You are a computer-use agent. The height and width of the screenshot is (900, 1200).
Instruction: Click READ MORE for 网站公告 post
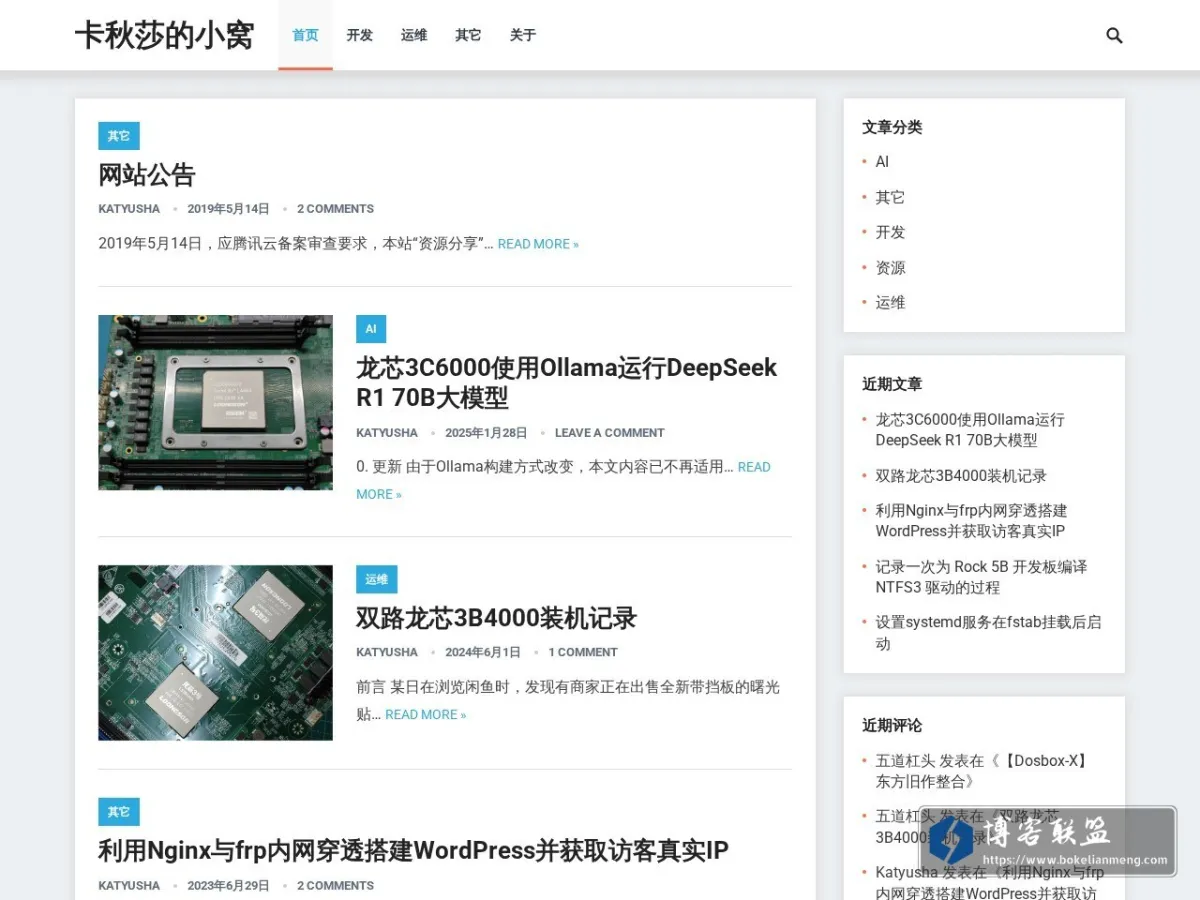(538, 244)
